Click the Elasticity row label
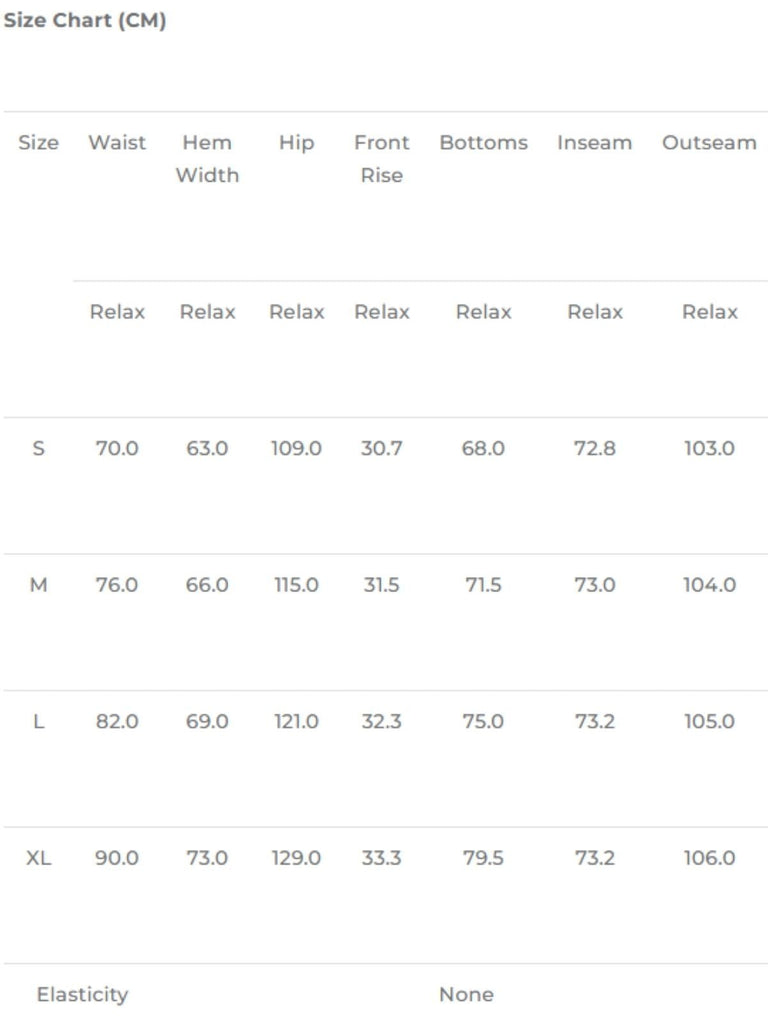Screen dimensions: 768x1024 pyautogui.click(x=83, y=995)
